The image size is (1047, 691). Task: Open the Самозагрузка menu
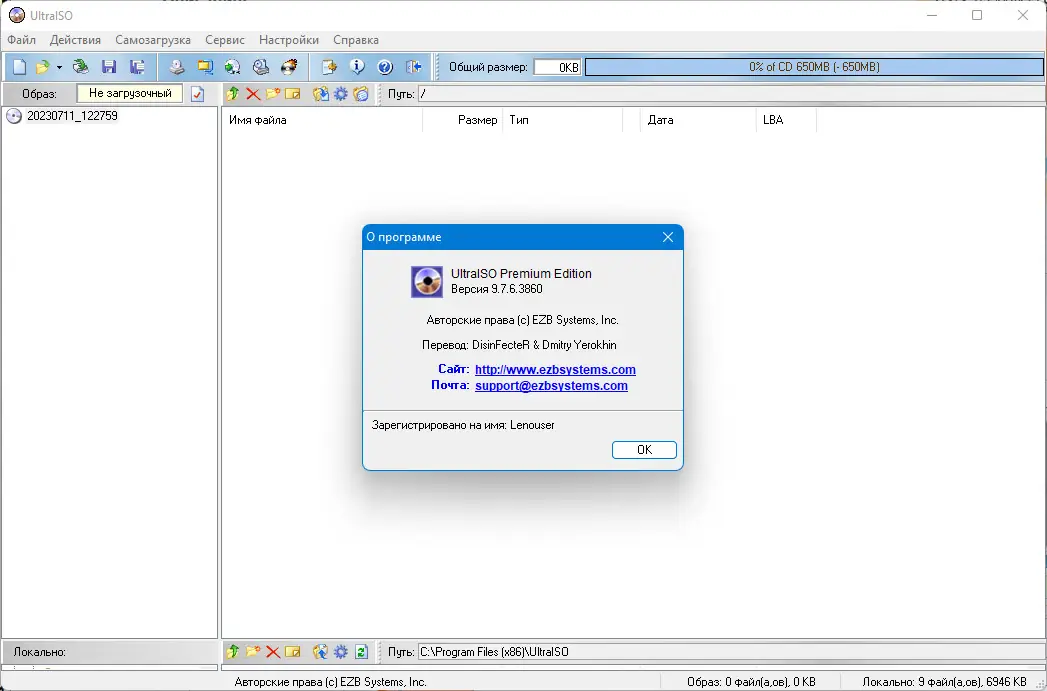click(153, 40)
